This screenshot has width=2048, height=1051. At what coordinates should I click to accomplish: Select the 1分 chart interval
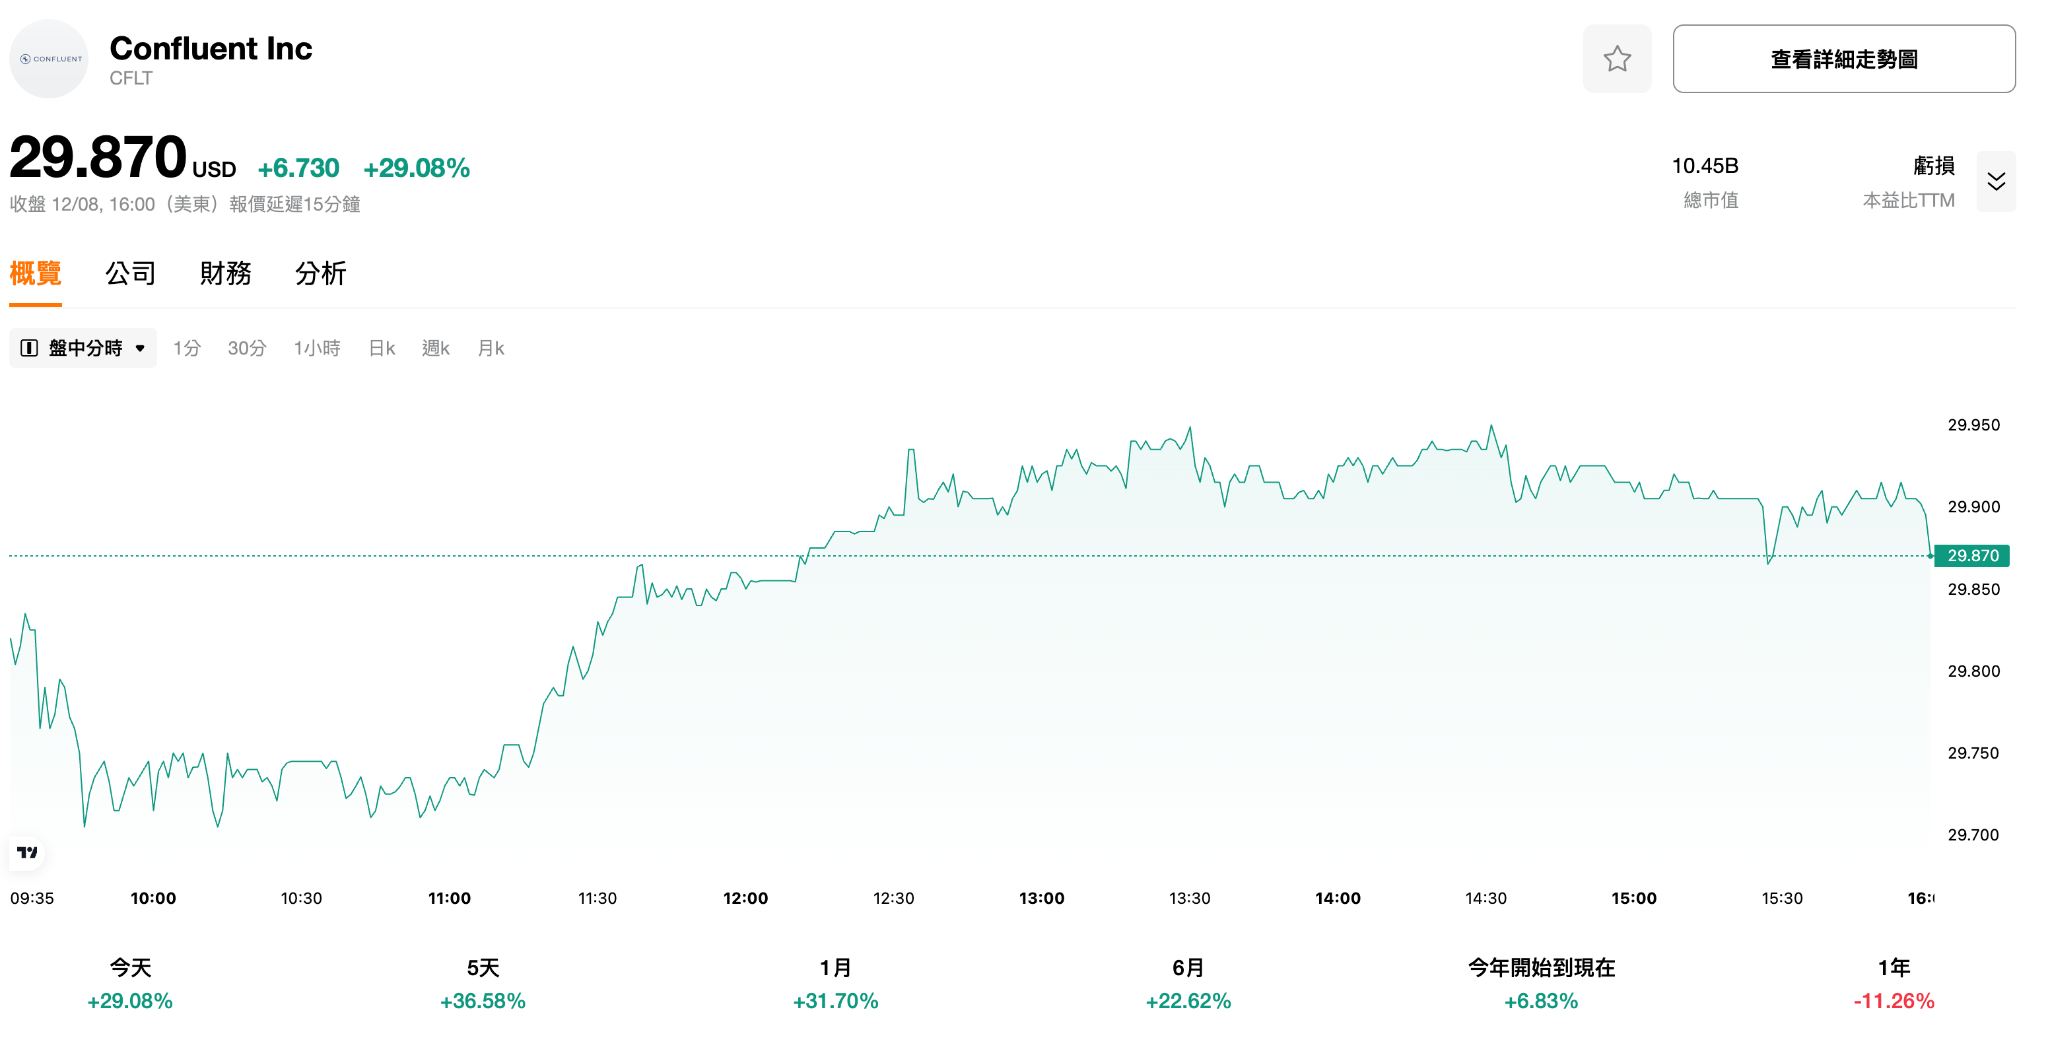(x=187, y=348)
